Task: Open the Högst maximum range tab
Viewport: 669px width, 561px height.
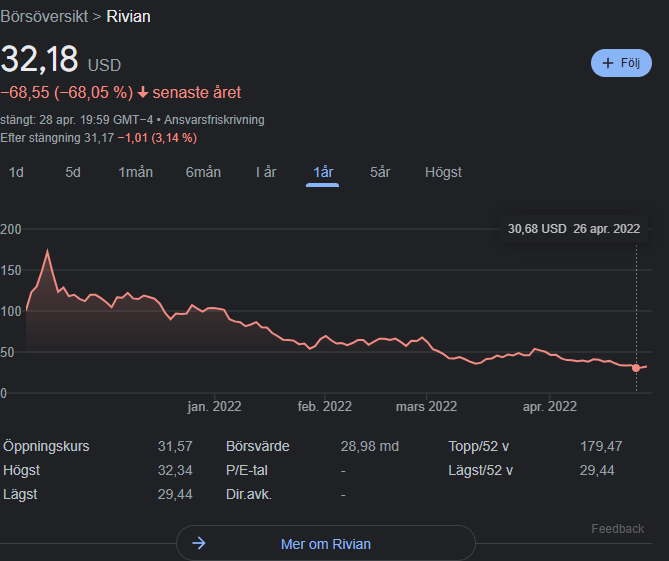Action: pos(443,172)
